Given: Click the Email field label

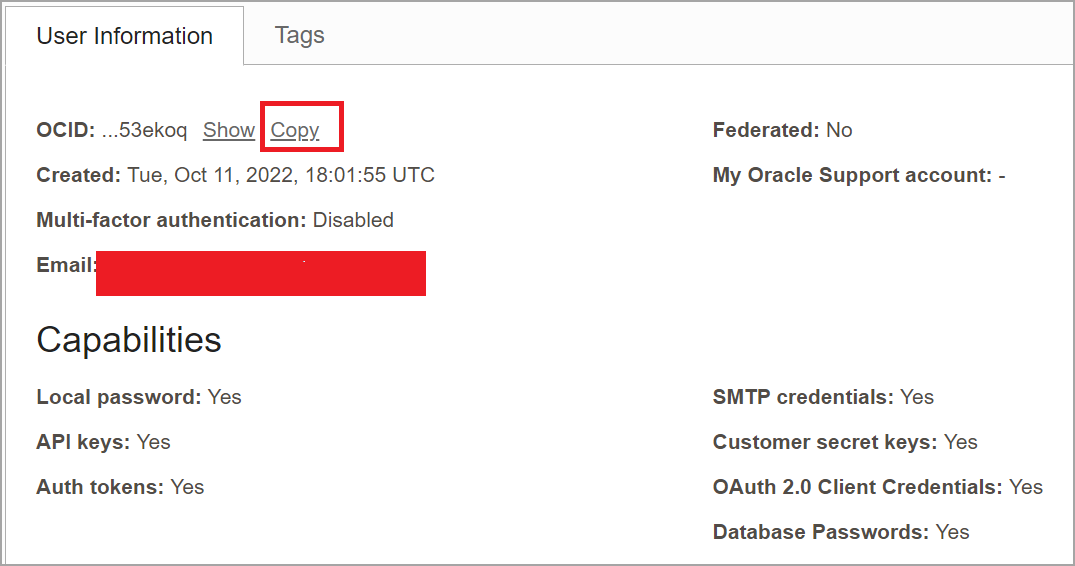Looking at the screenshot, I should (66, 265).
